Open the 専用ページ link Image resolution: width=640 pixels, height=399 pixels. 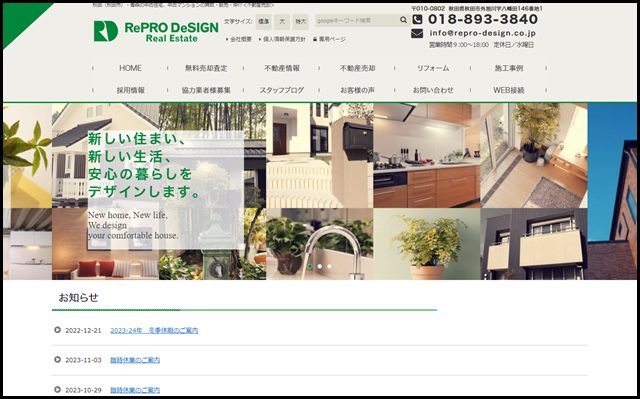332,40
